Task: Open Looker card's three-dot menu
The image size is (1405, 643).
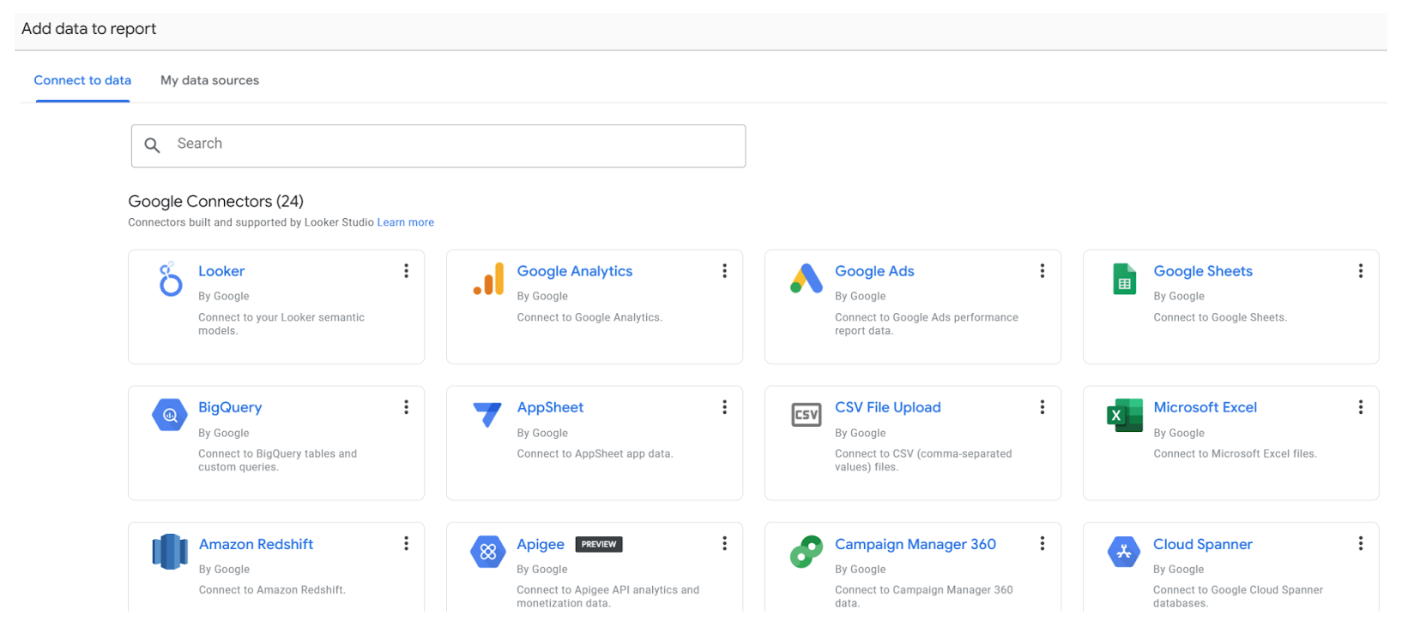Action: (406, 271)
